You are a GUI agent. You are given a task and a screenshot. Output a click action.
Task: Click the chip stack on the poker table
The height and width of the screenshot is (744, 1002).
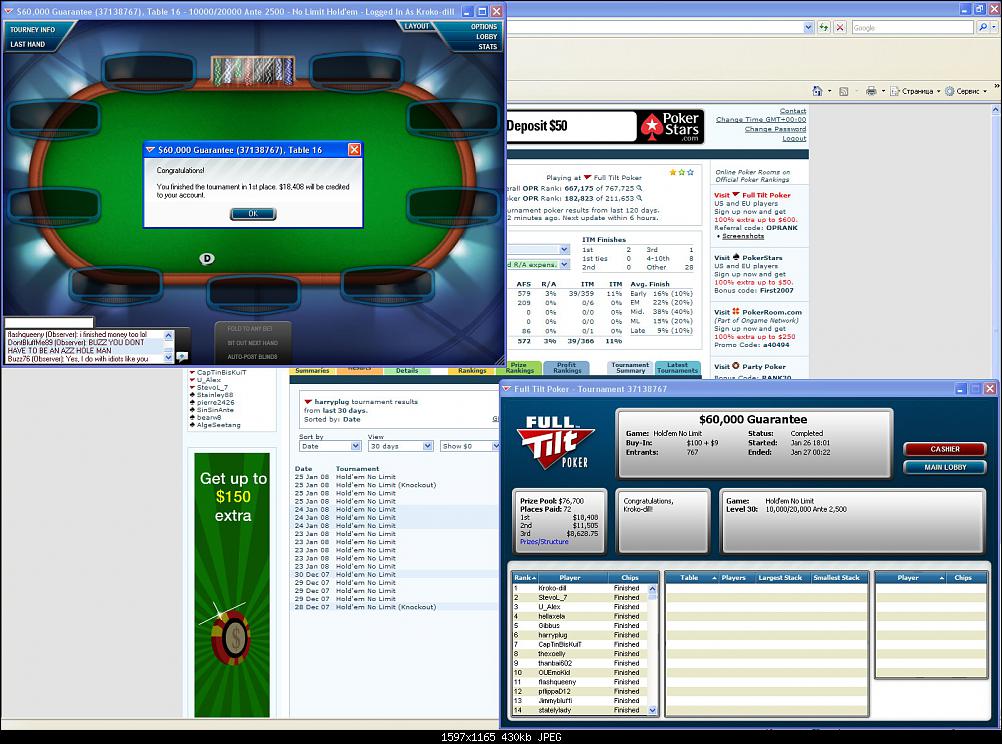(x=253, y=70)
